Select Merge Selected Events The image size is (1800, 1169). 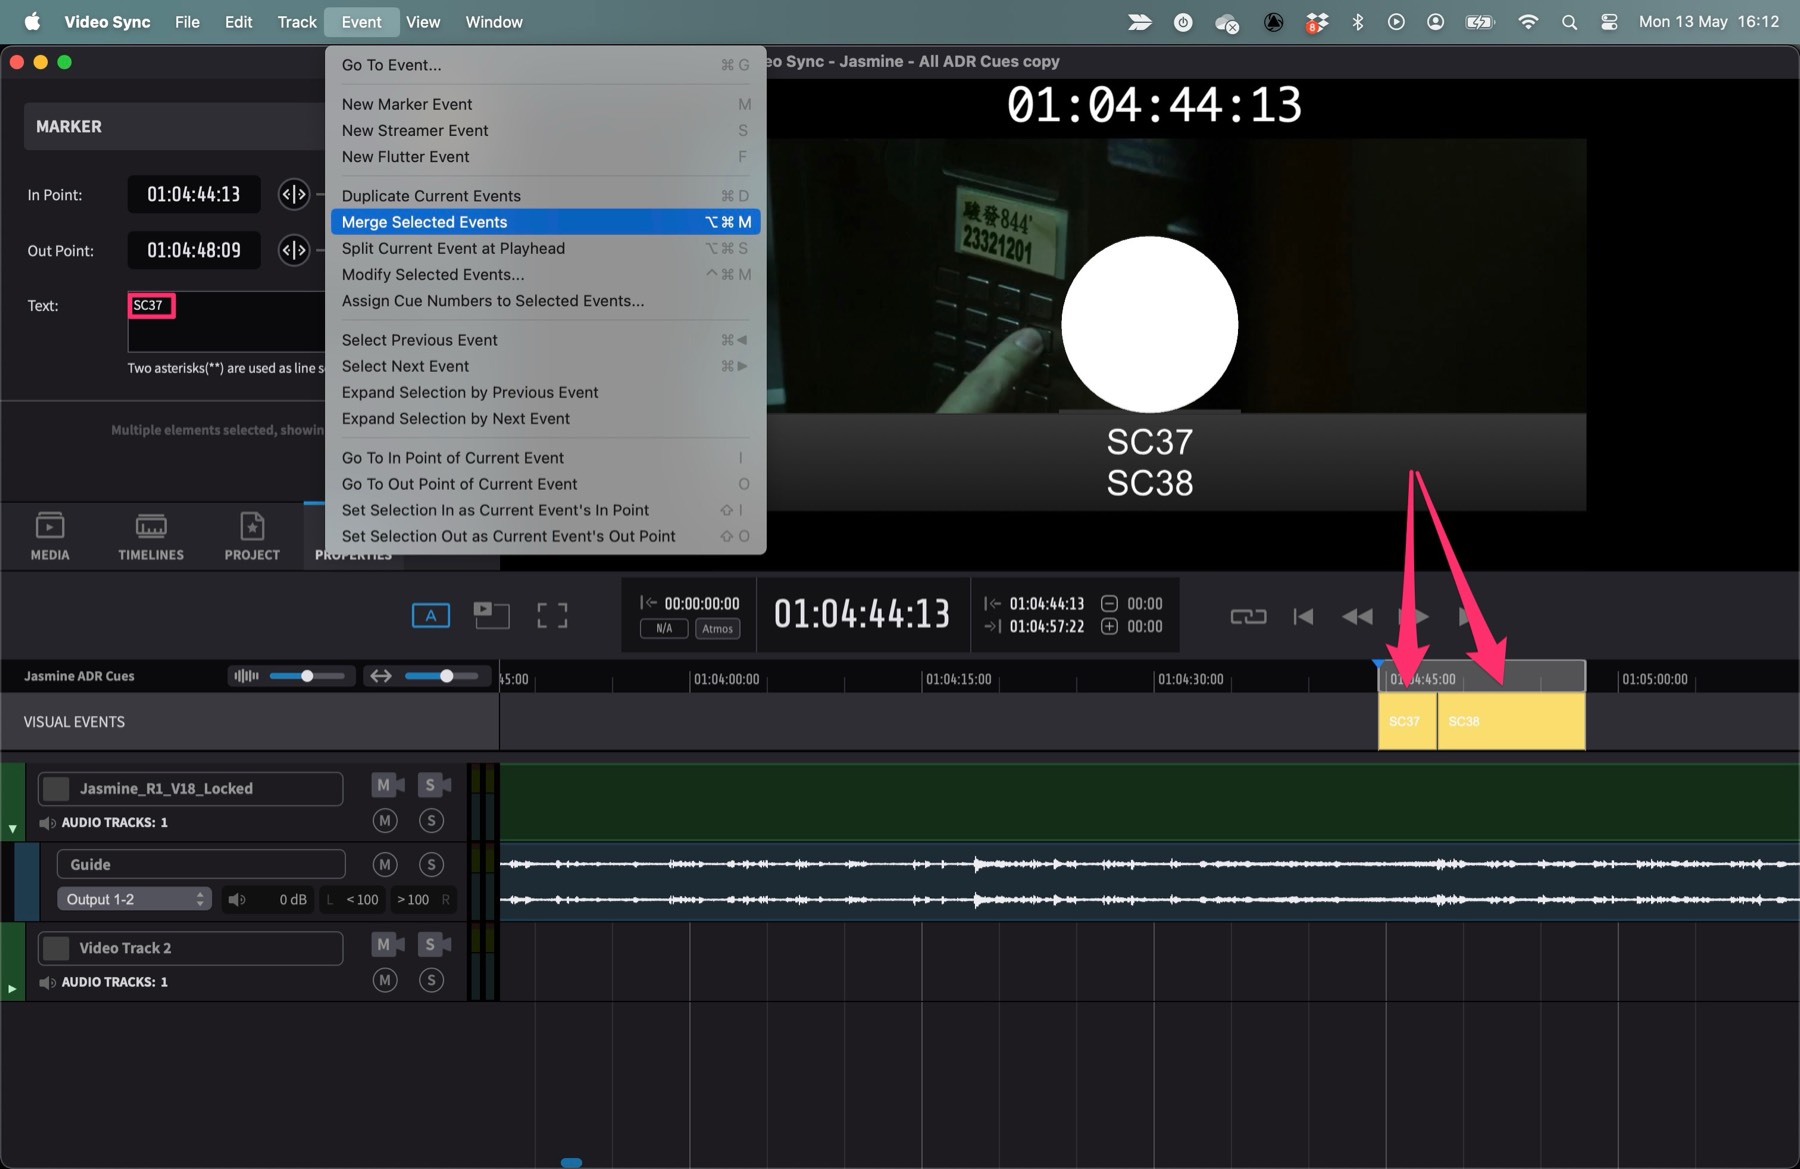pyautogui.click(x=546, y=222)
